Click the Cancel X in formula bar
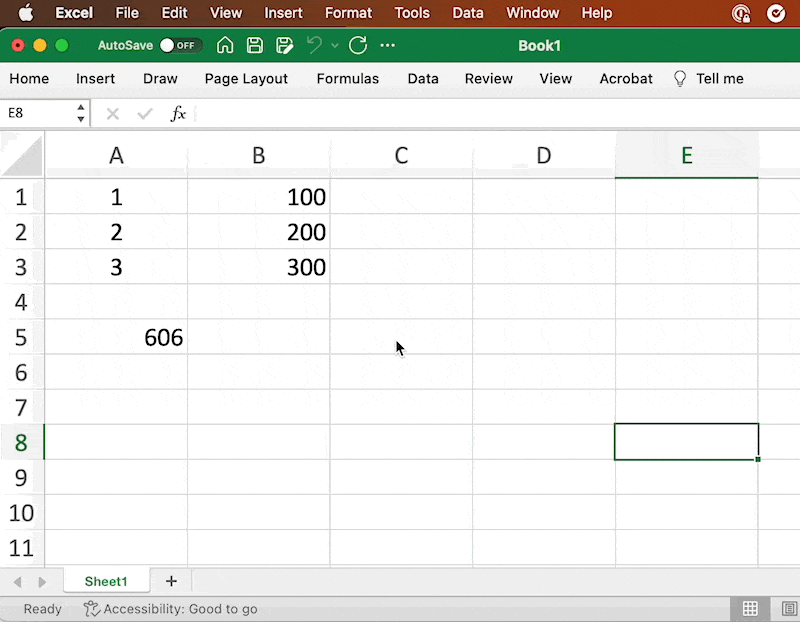The width and height of the screenshot is (800, 622). [x=113, y=113]
